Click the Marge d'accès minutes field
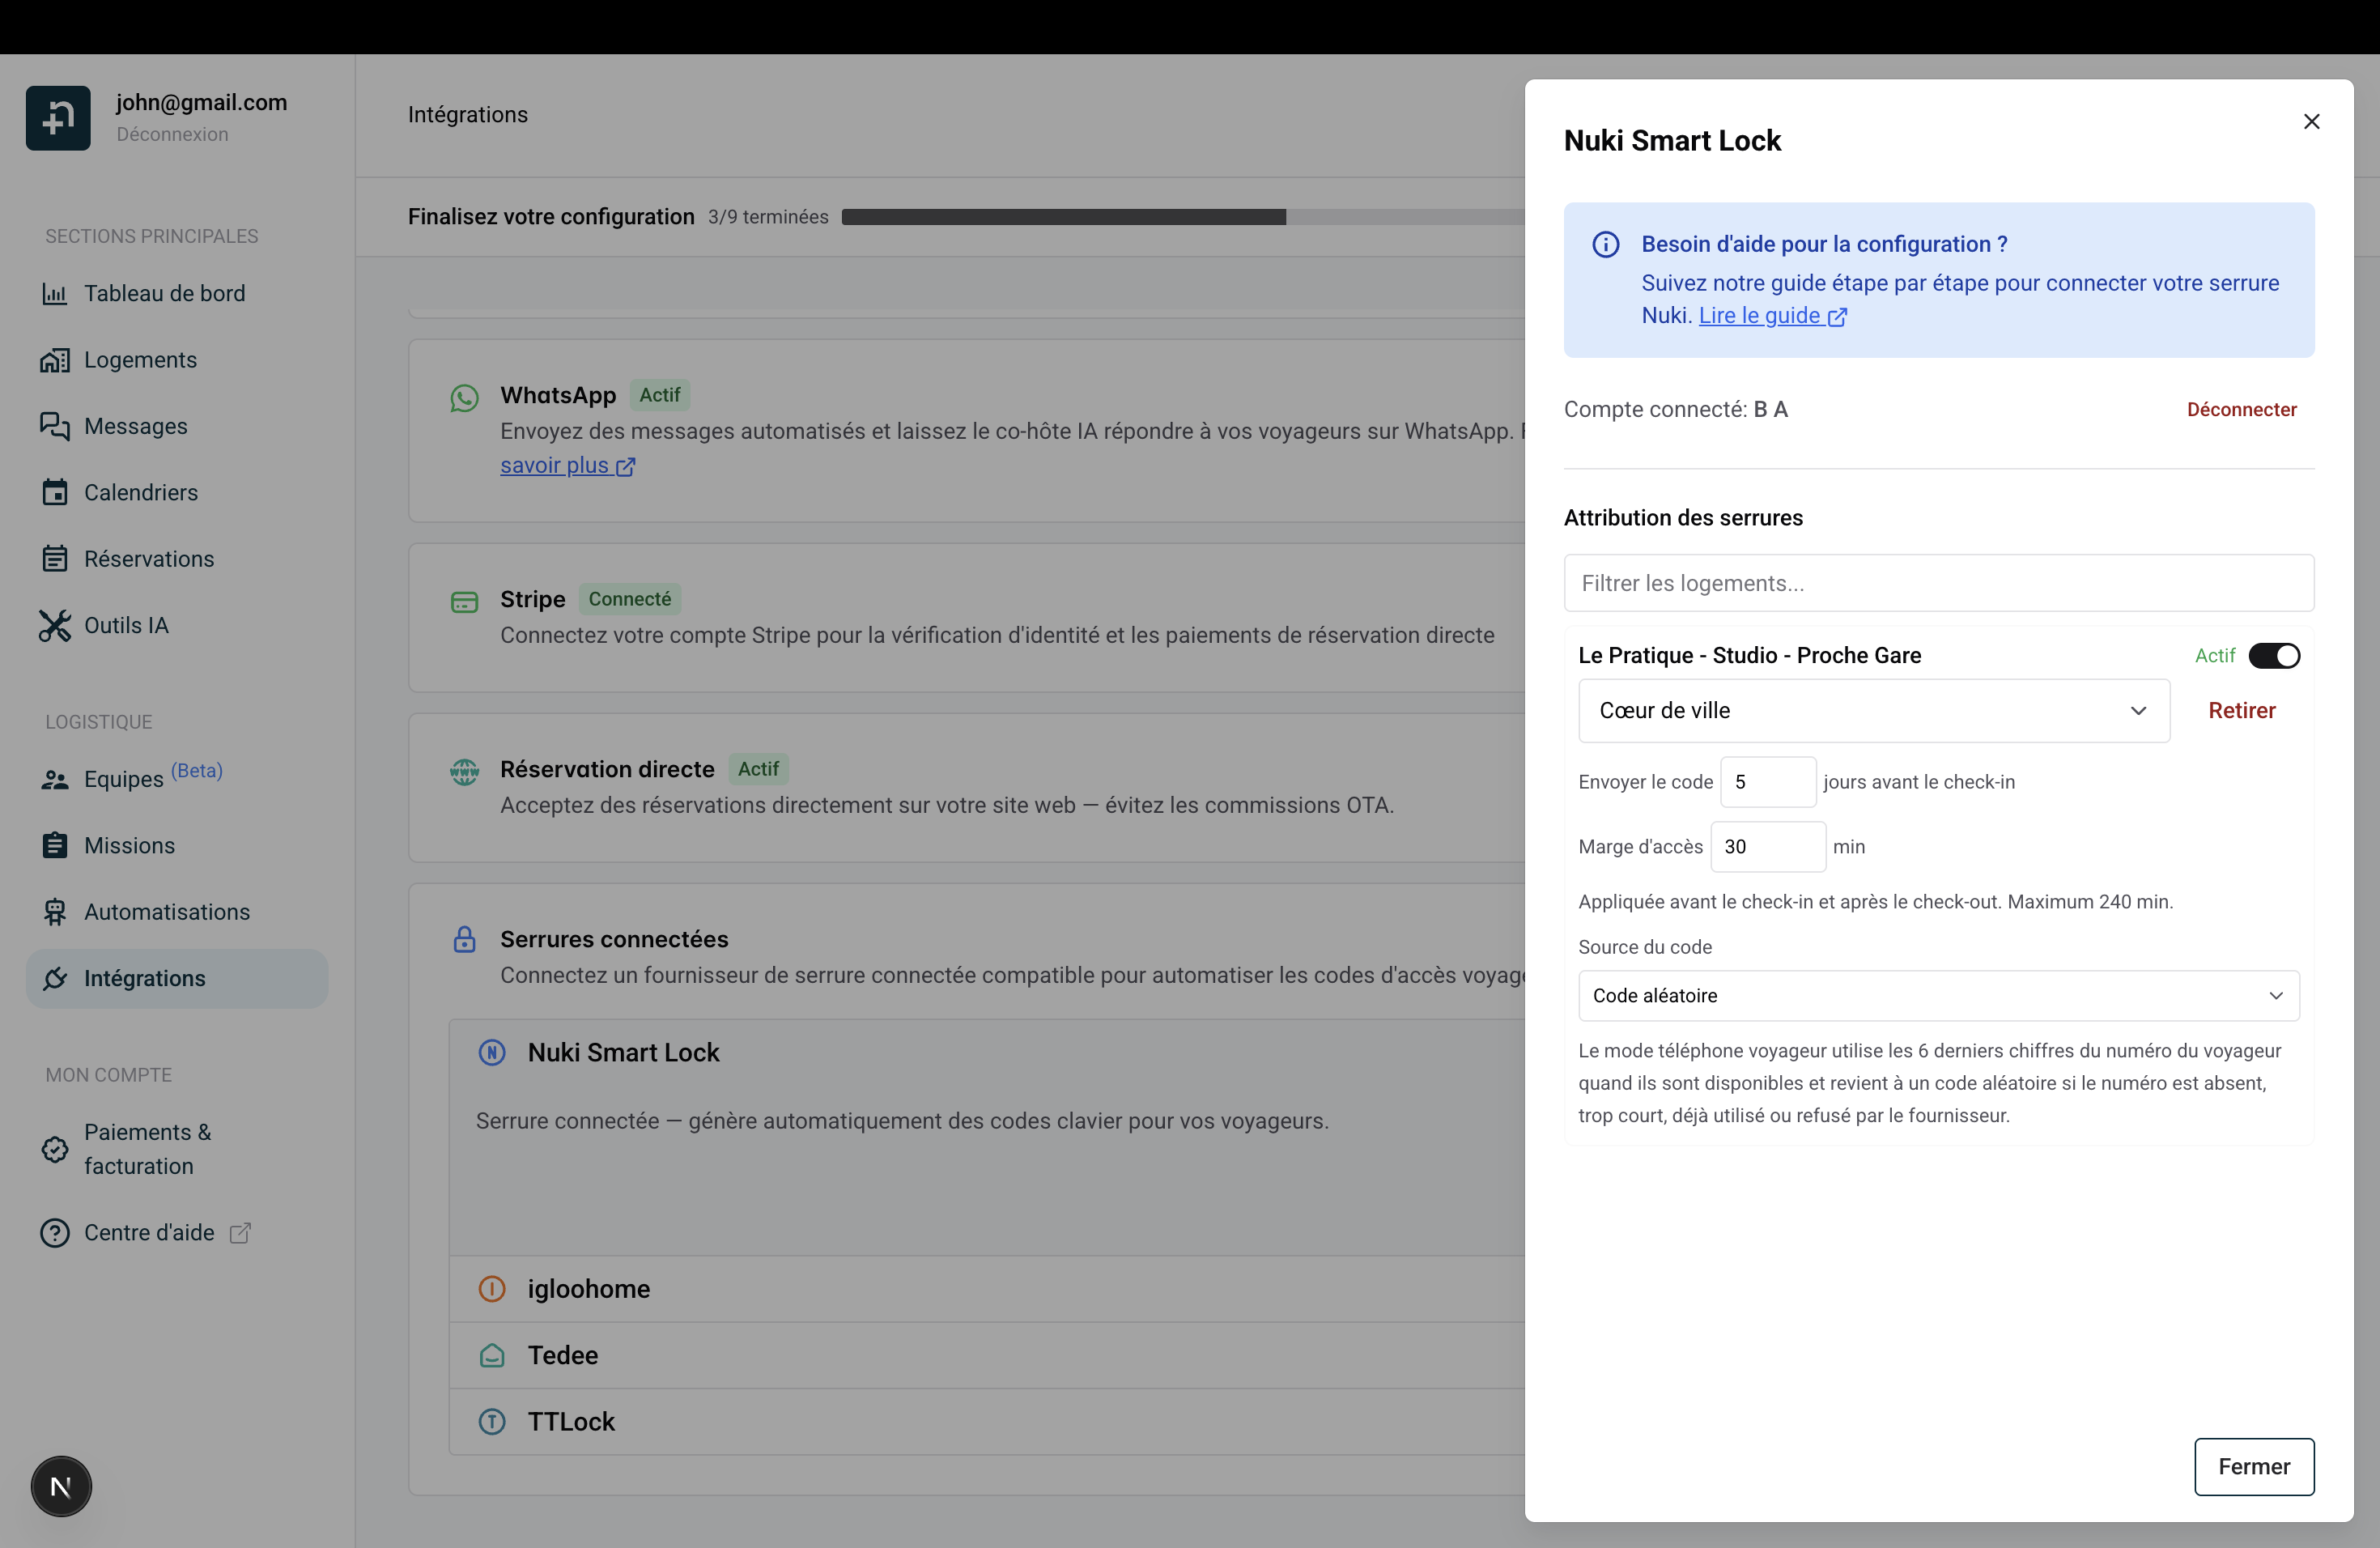 pyautogui.click(x=1768, y=847)
